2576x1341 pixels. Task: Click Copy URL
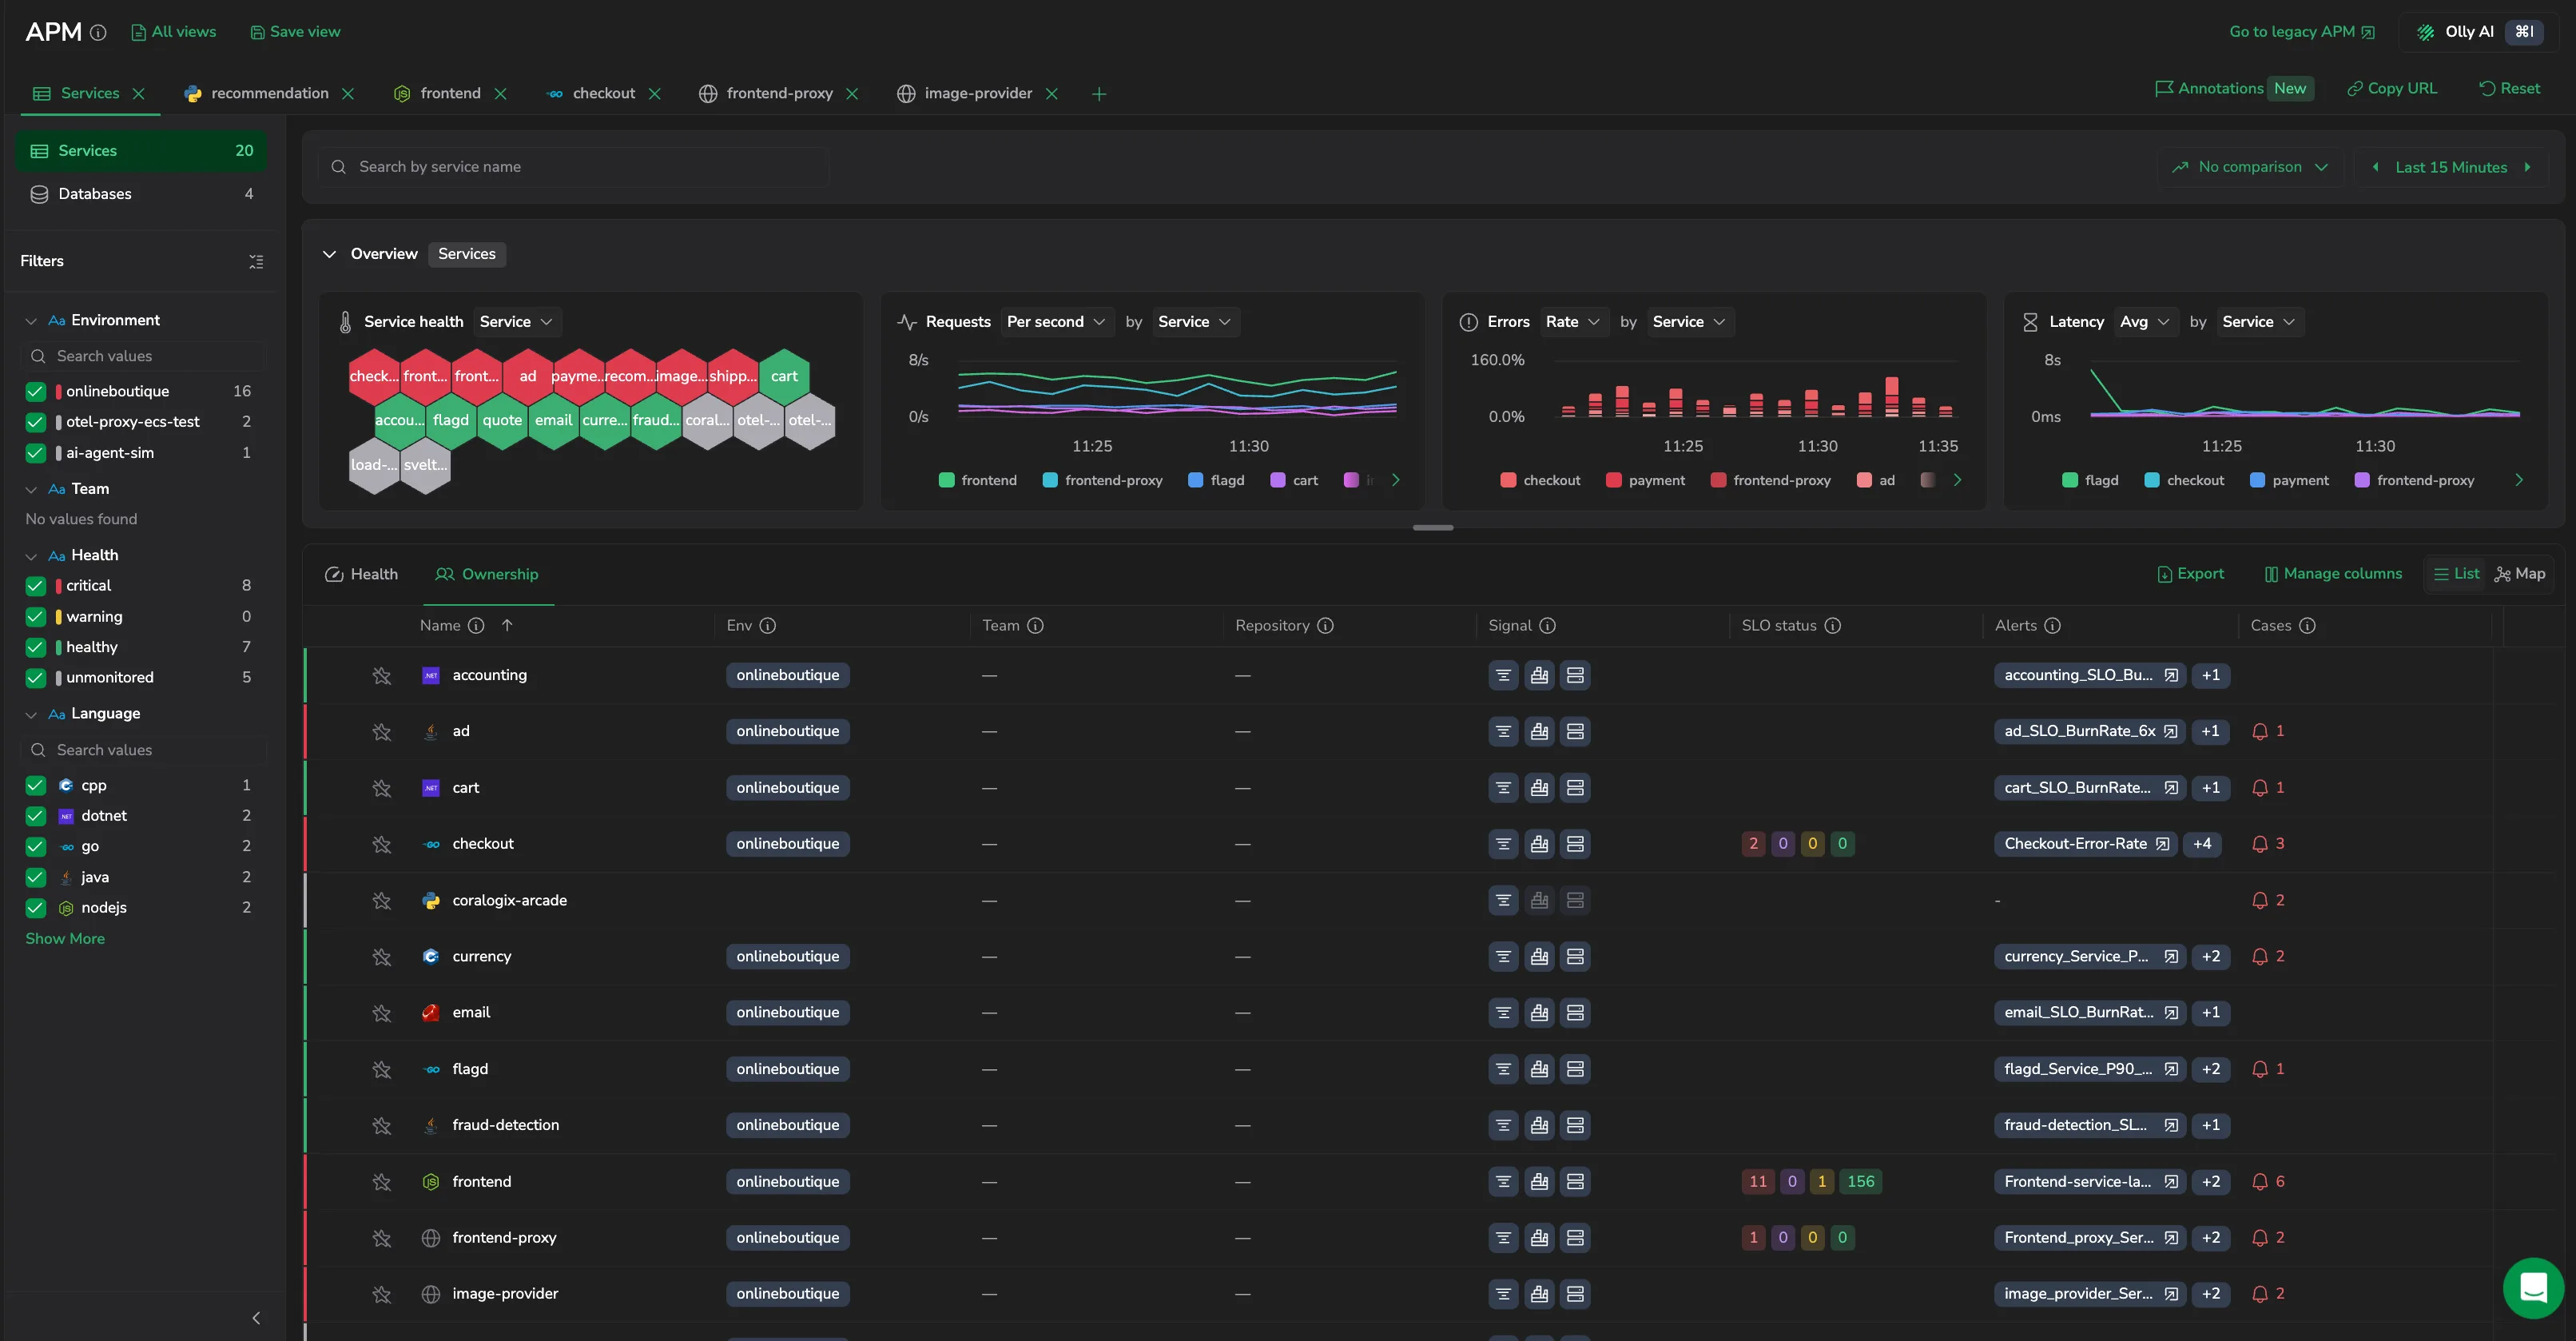point(2392,88)
